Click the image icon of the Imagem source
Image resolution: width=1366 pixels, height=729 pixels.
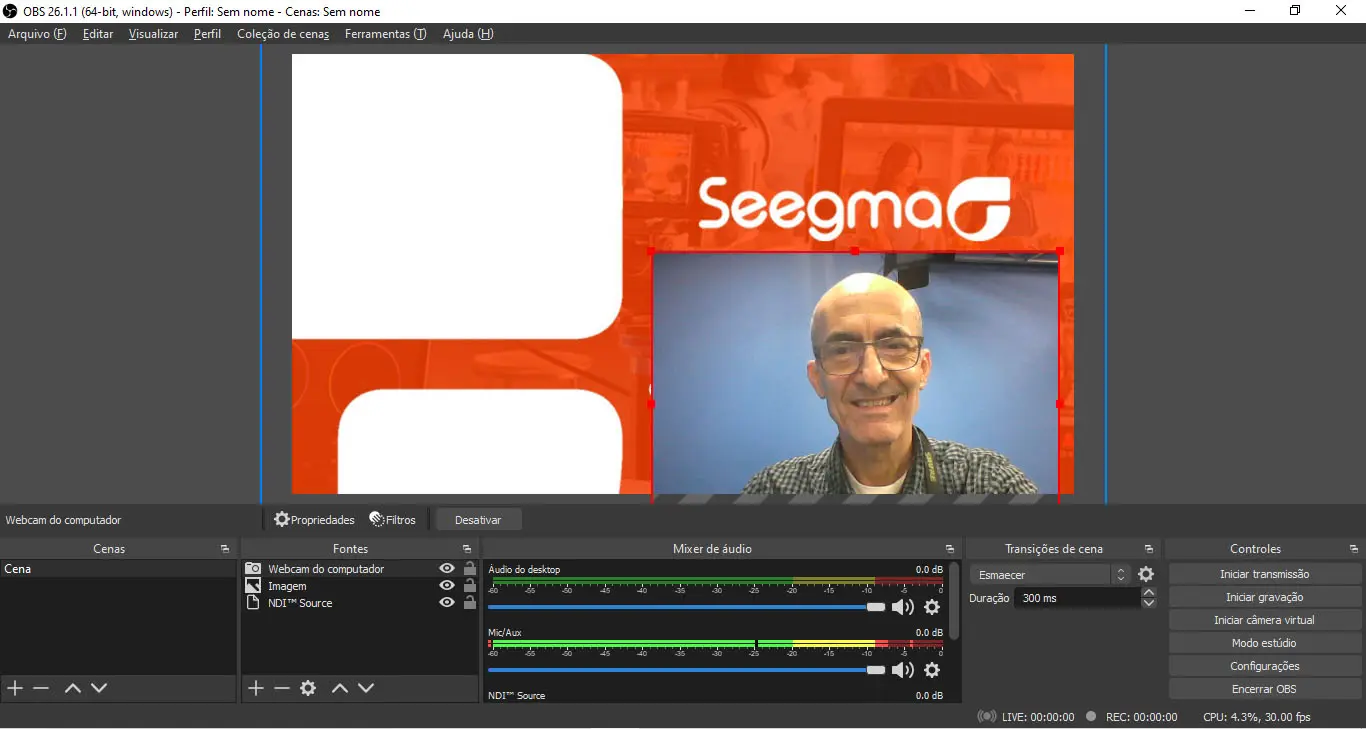(x=253, y=586)
